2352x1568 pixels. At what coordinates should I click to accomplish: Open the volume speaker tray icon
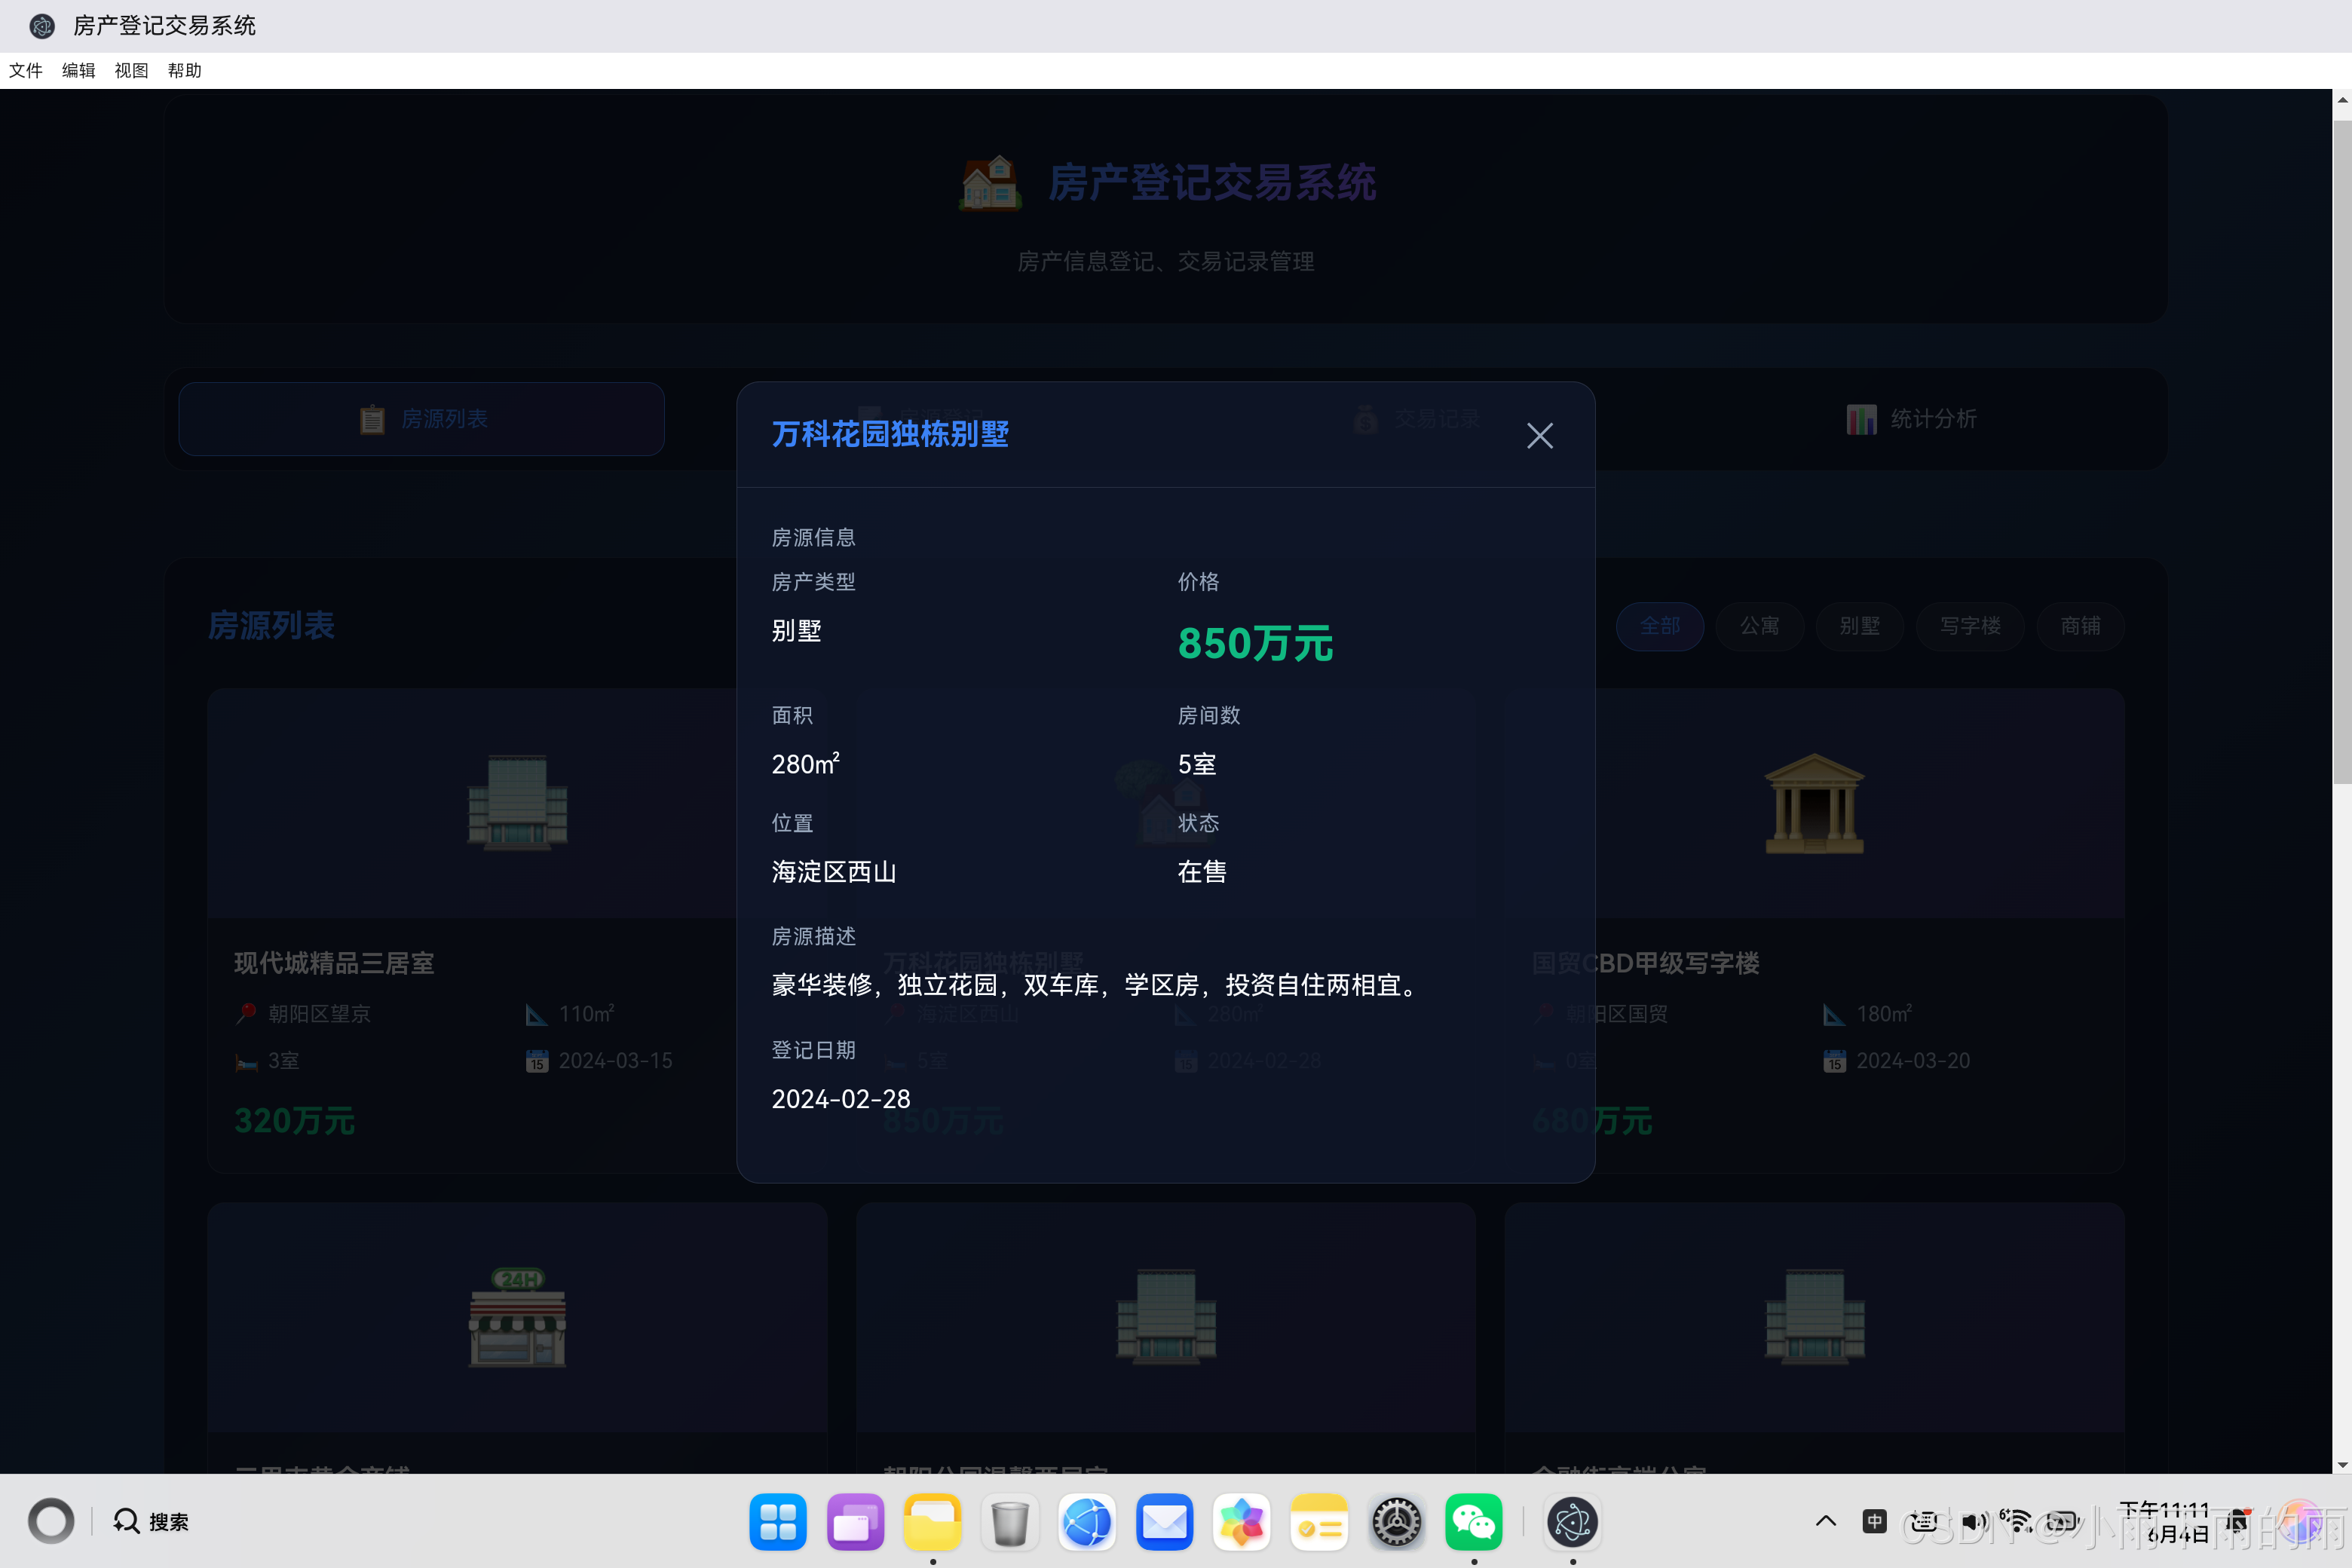pyautogui.click(x=1974, y=1521)
